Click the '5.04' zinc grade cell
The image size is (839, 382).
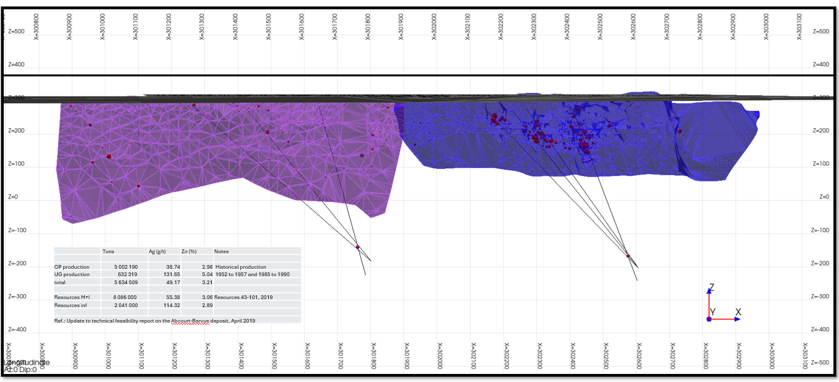coord(207,274)
